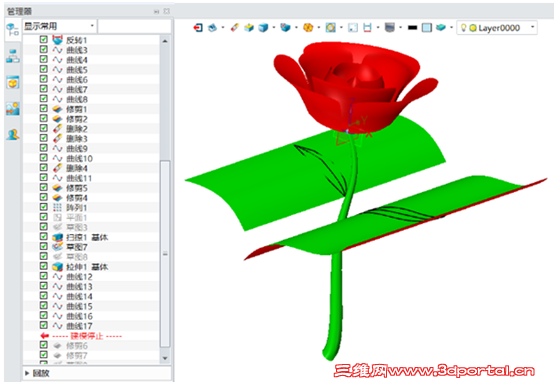
Task: Uncheck the 曲线3 feature checkbox
Action: 43,49
